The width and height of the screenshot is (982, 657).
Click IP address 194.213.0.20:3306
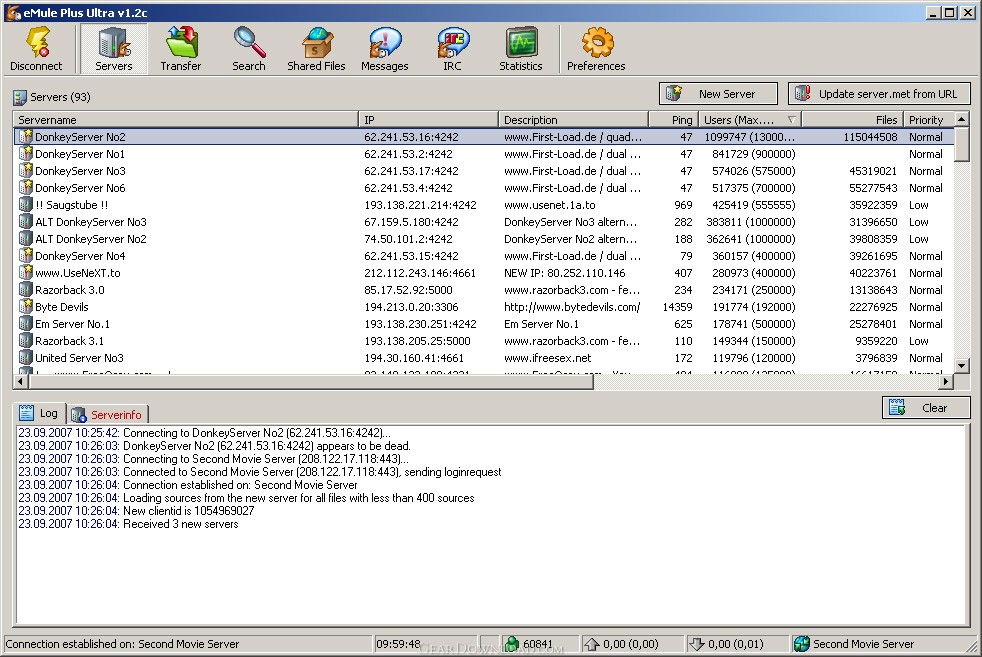[411, 307]
